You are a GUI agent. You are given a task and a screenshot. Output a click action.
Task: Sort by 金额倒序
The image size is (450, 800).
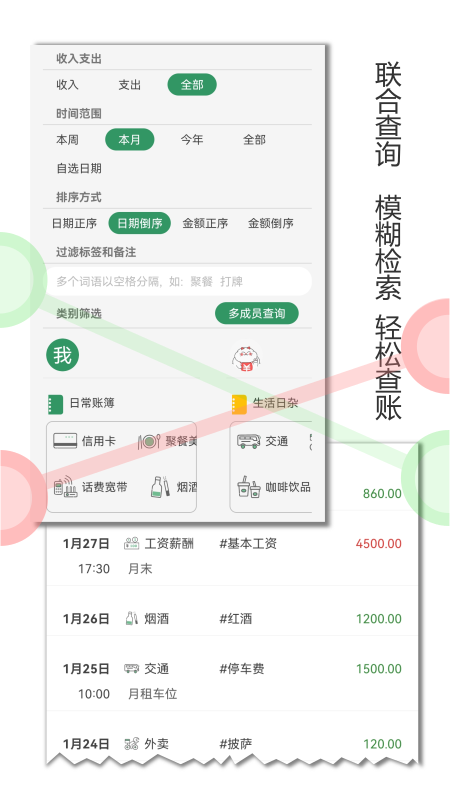click(270, 223)
